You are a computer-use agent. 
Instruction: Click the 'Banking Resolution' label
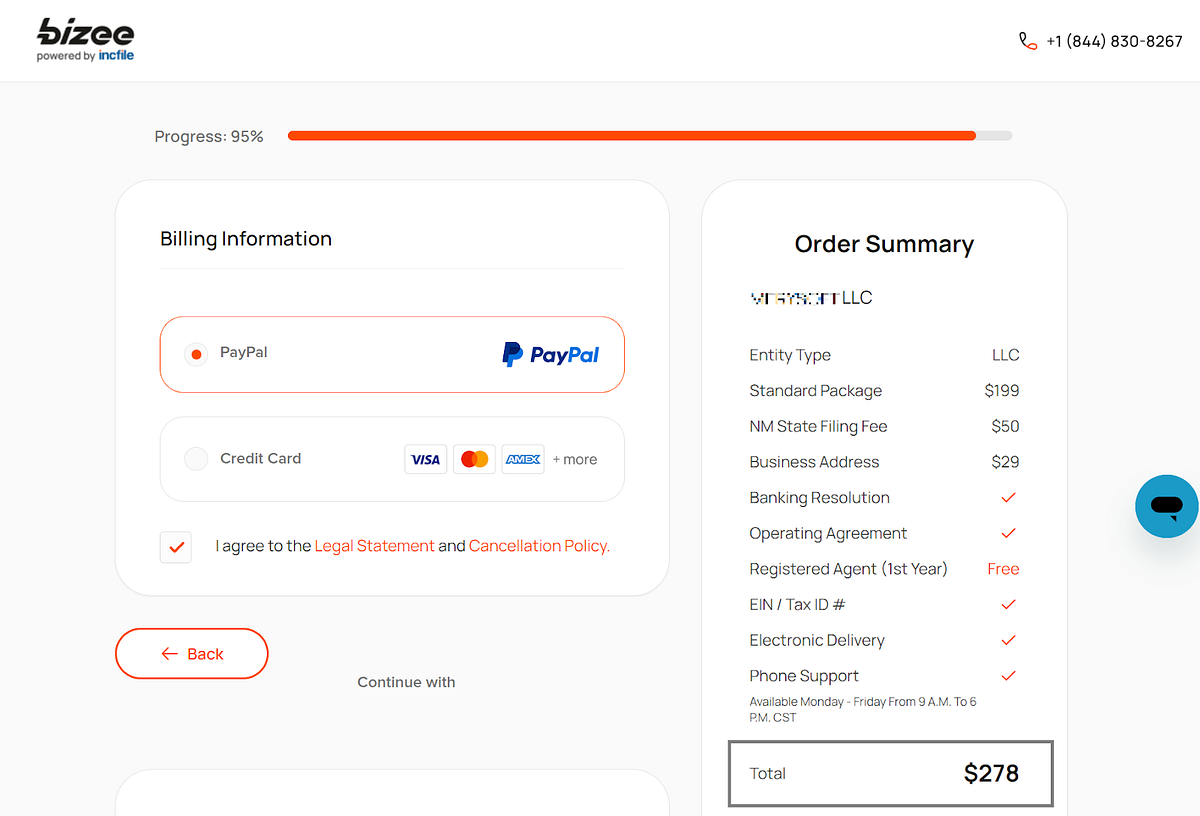(x=819, y=498)
